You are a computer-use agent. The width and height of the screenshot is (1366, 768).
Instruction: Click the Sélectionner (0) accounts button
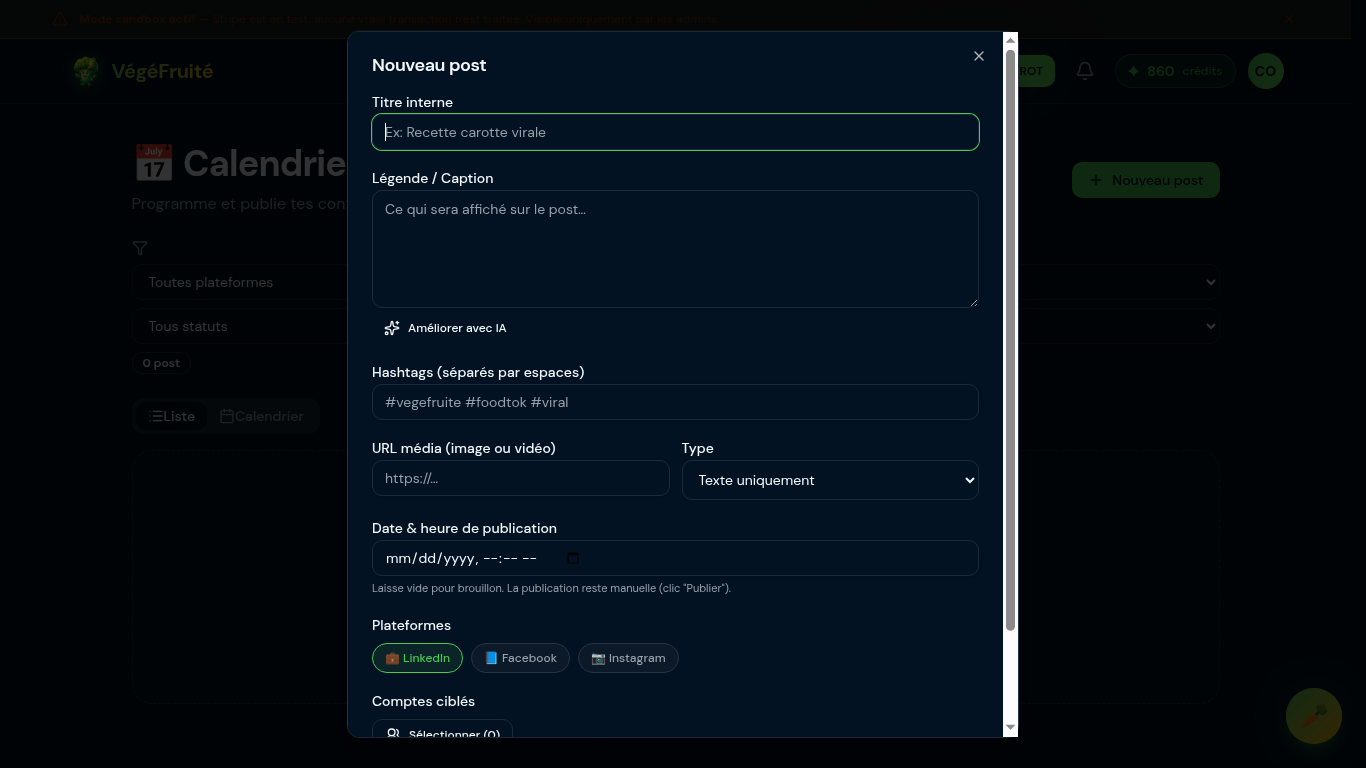coord(442,731)
